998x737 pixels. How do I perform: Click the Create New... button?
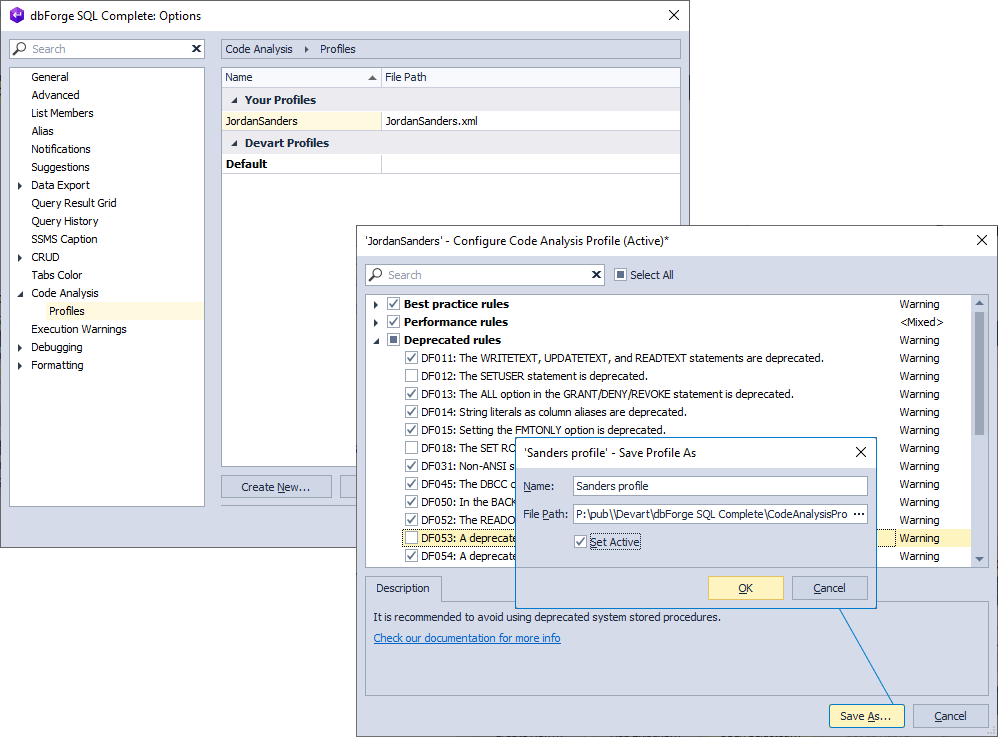click(276, 487)
